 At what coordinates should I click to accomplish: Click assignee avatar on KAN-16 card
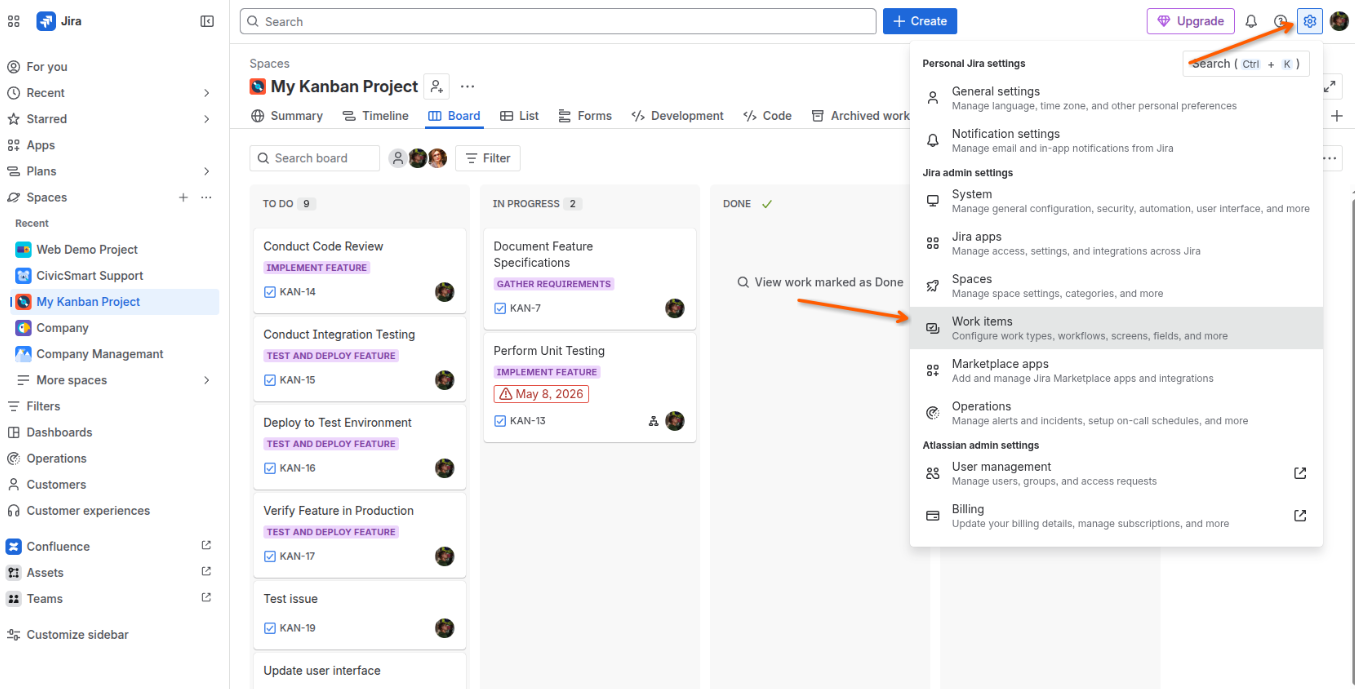pos(445,468)
